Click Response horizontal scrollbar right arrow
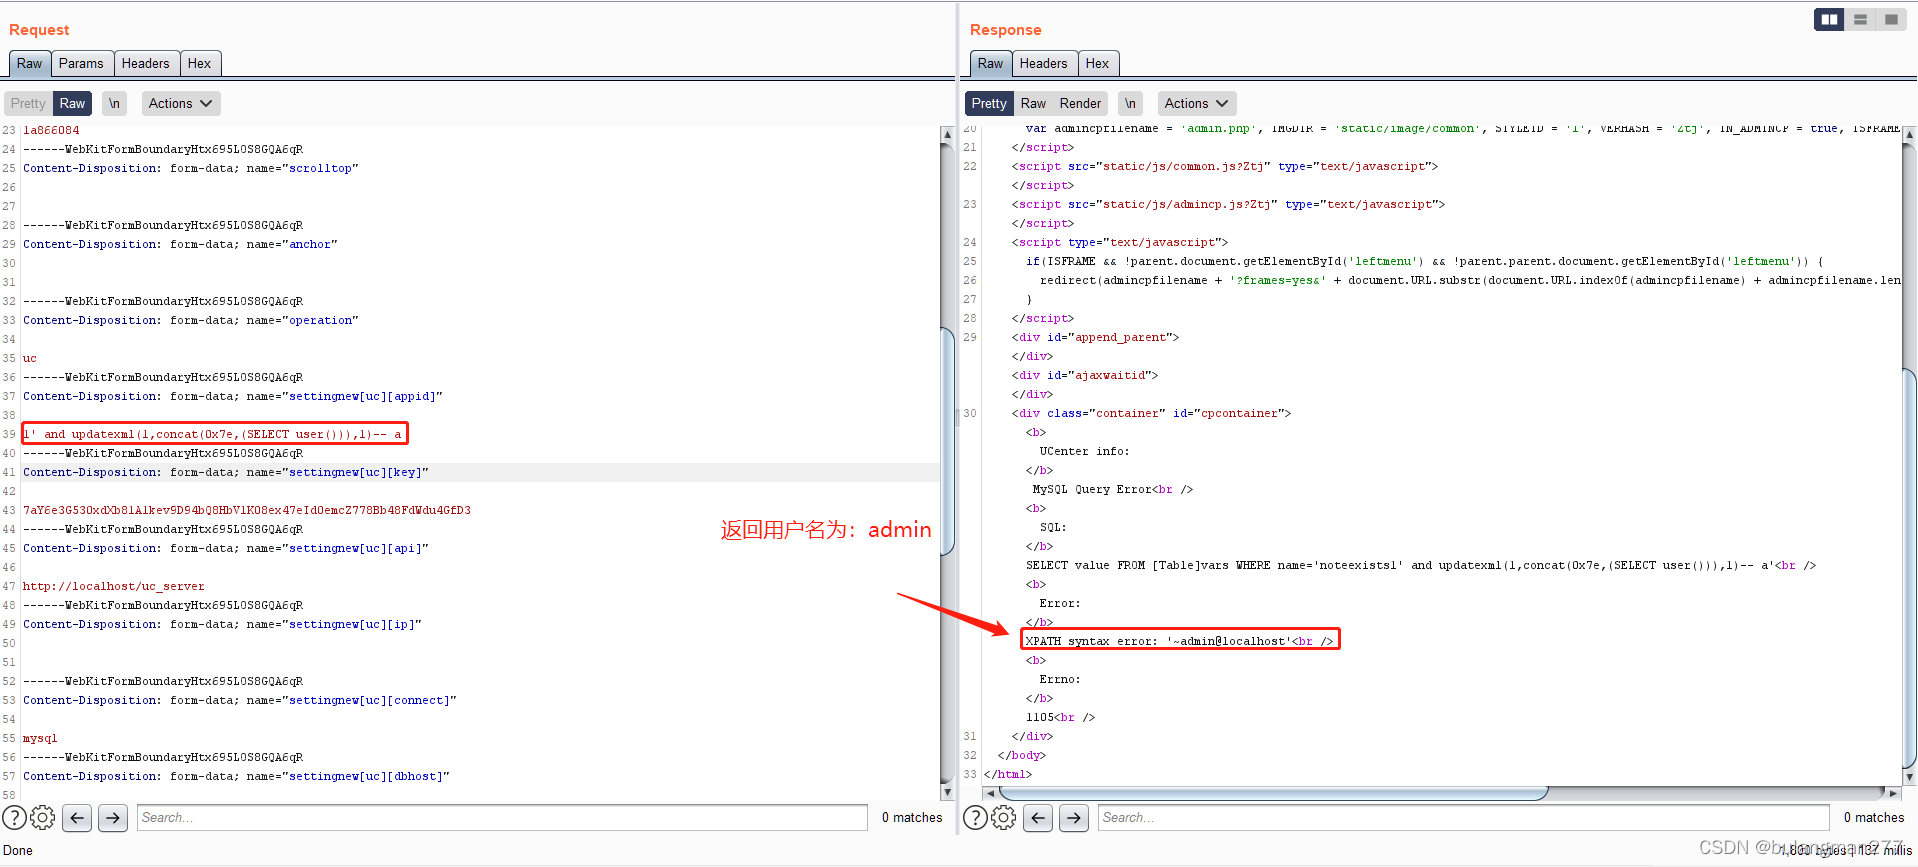1918x867 pixels. coord(1893,793)
